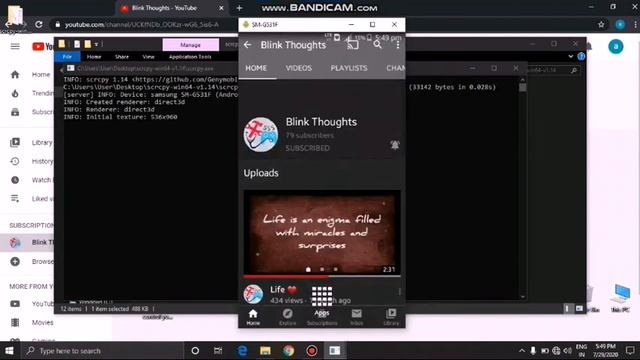
Task: Open the options dots of the Life video
Action: (x=399, y=291)
